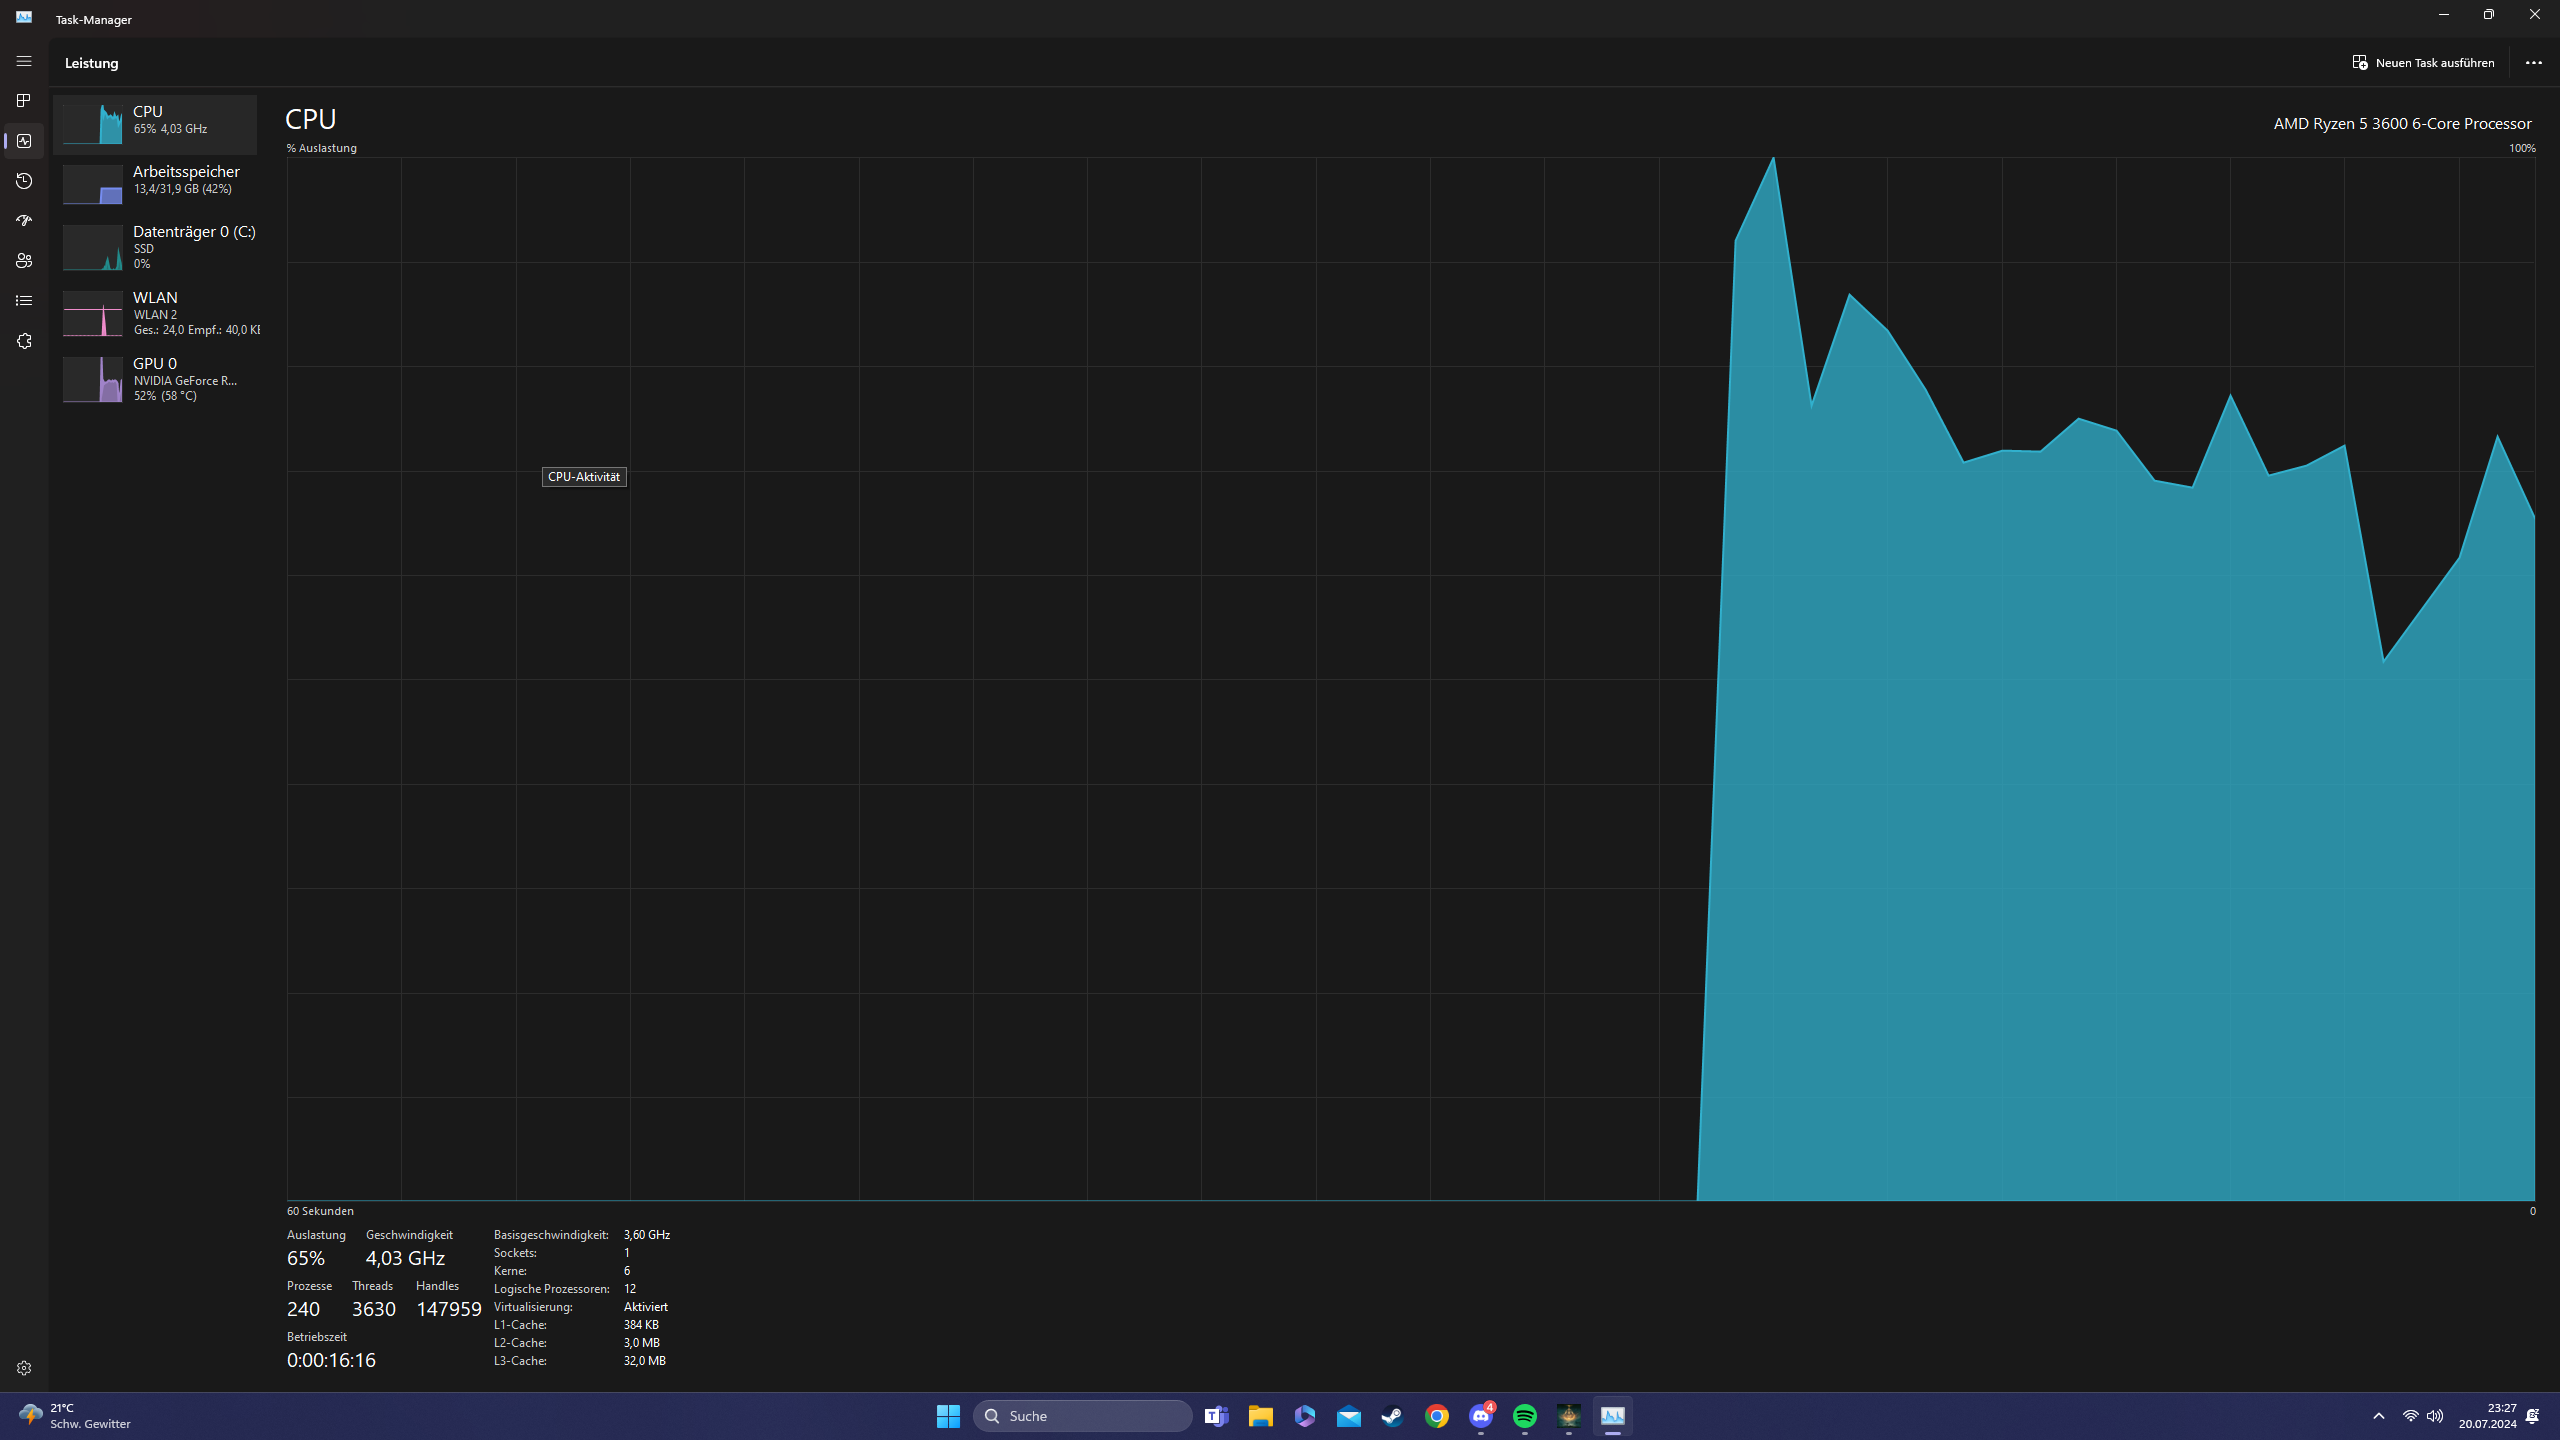
Task: Expand the system tray hidden icons chevron
Action: click(x=2379, y=1416)
